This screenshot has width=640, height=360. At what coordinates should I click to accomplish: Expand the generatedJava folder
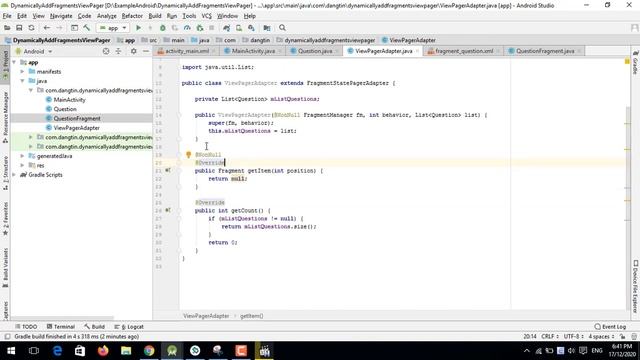[x=22, y=156]
